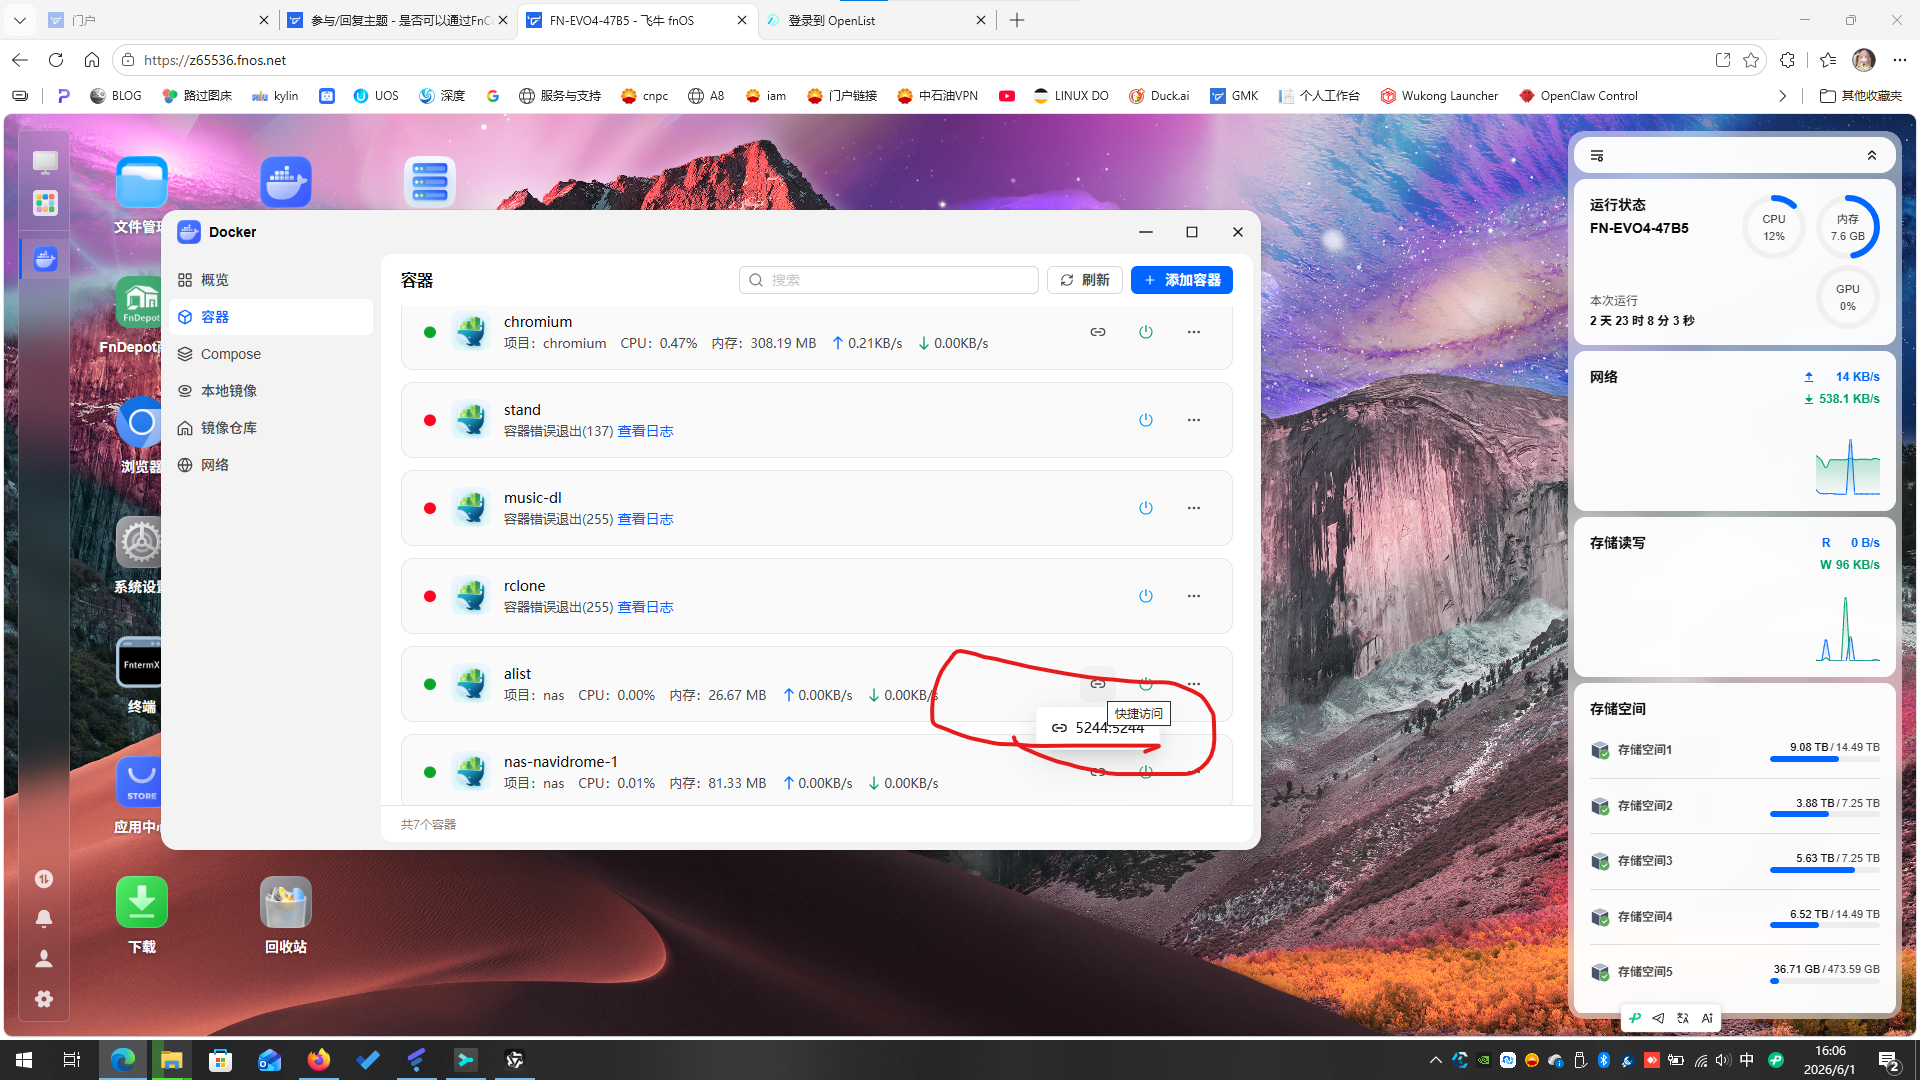Open more options menu for stand container
The image size is (1920, 1080).
click(x=1193, y=420)
